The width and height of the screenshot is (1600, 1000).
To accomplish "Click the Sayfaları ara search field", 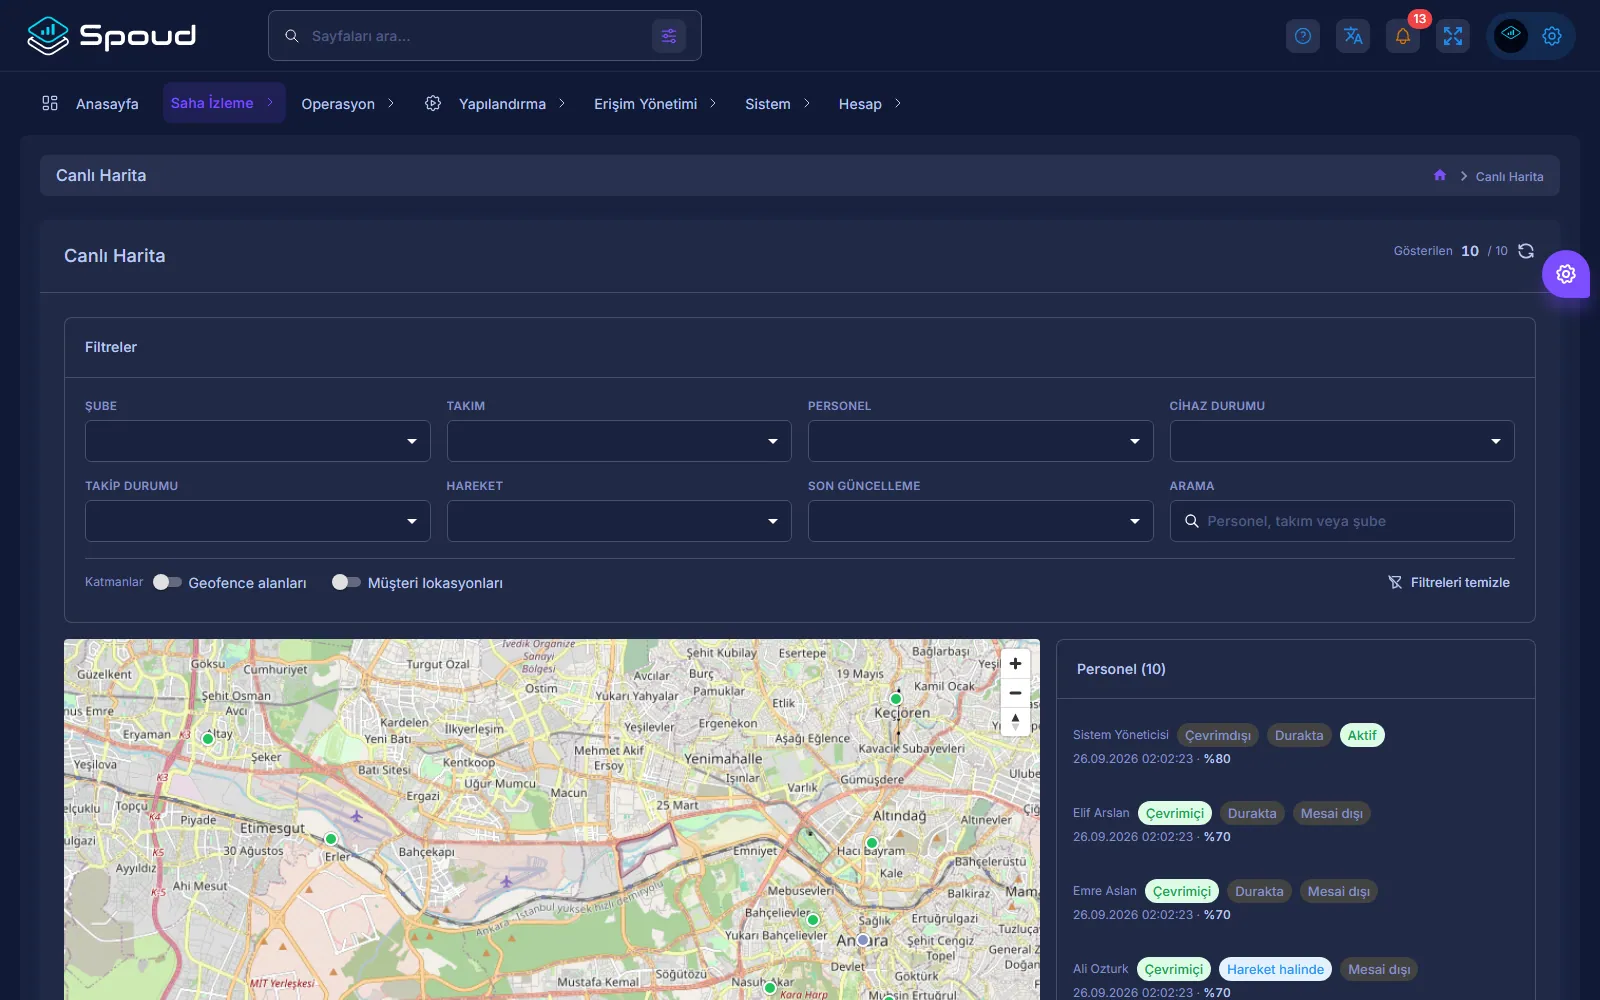I will (x=485, y=36).
